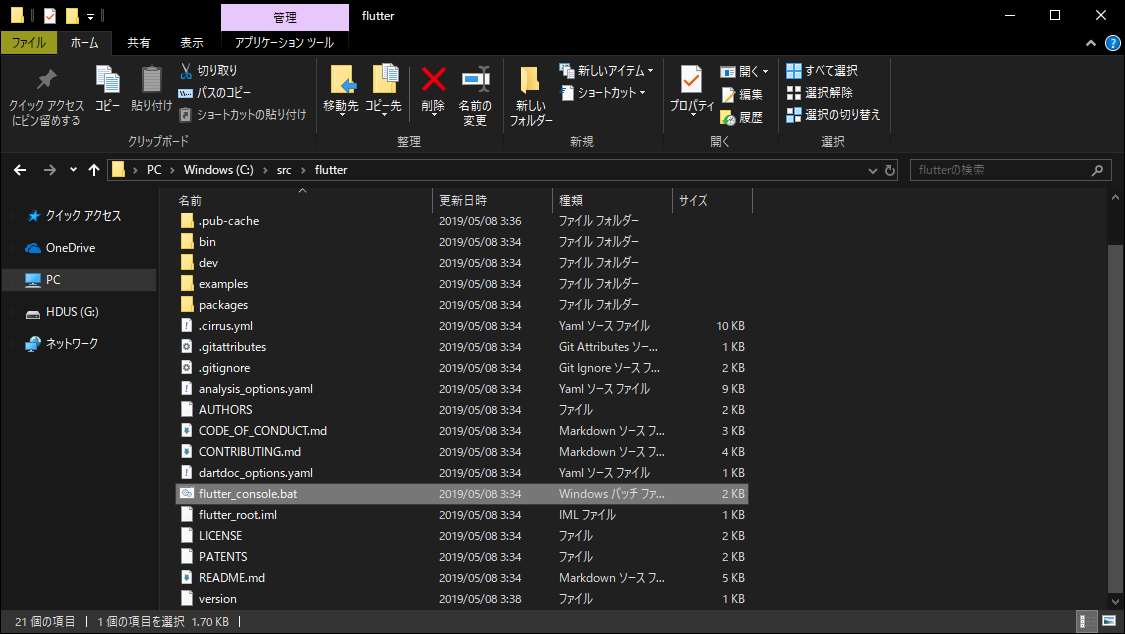Expand the chevron after src breadcrumb
Viewport: 1125px width, 634px height.
click(303, 170)
